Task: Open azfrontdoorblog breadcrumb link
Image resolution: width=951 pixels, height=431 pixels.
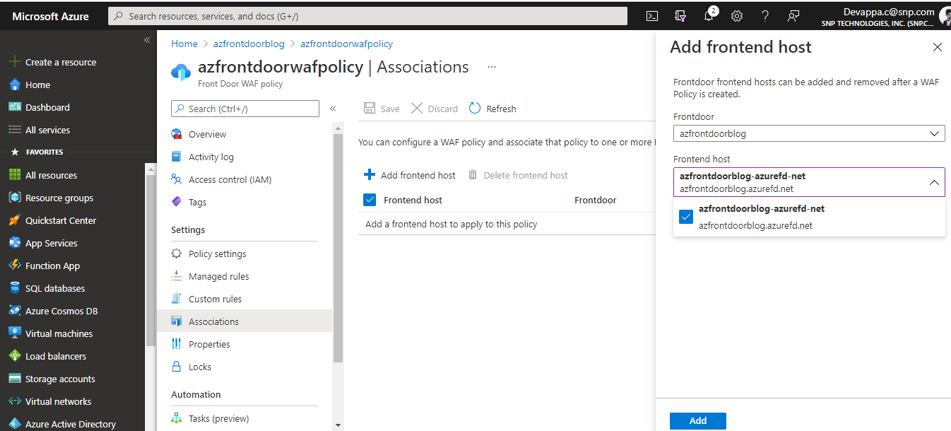Action: click(249, 44)
